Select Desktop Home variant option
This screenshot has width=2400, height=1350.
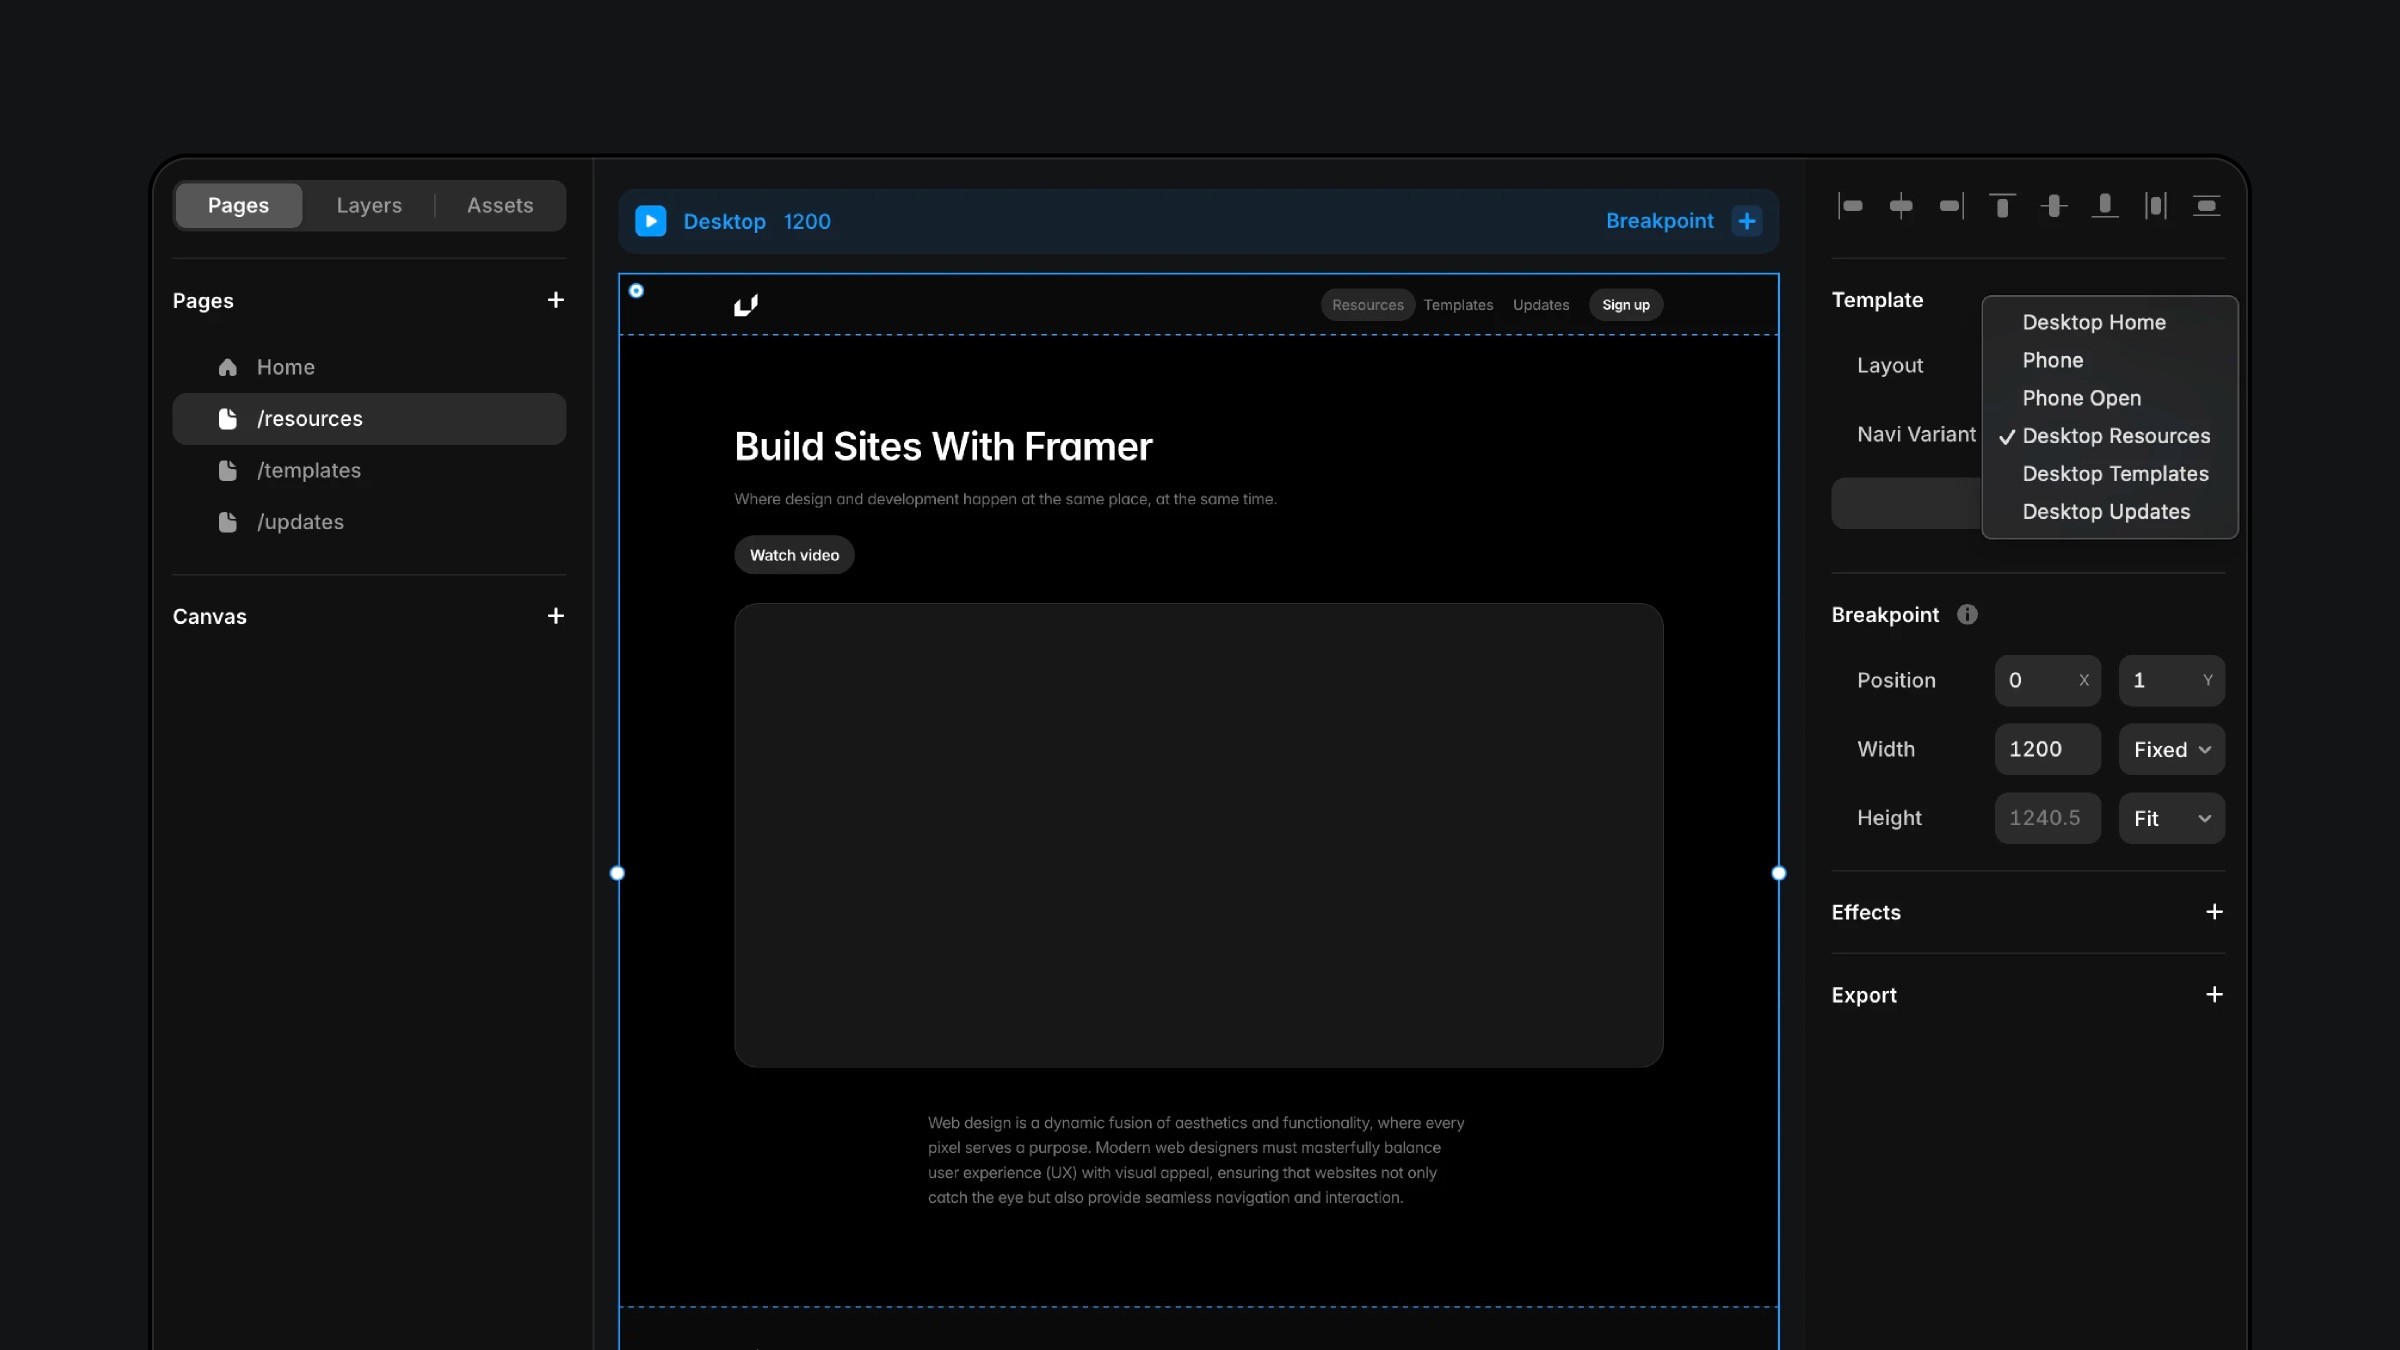pyautogui.click(x=2109, y=322)
